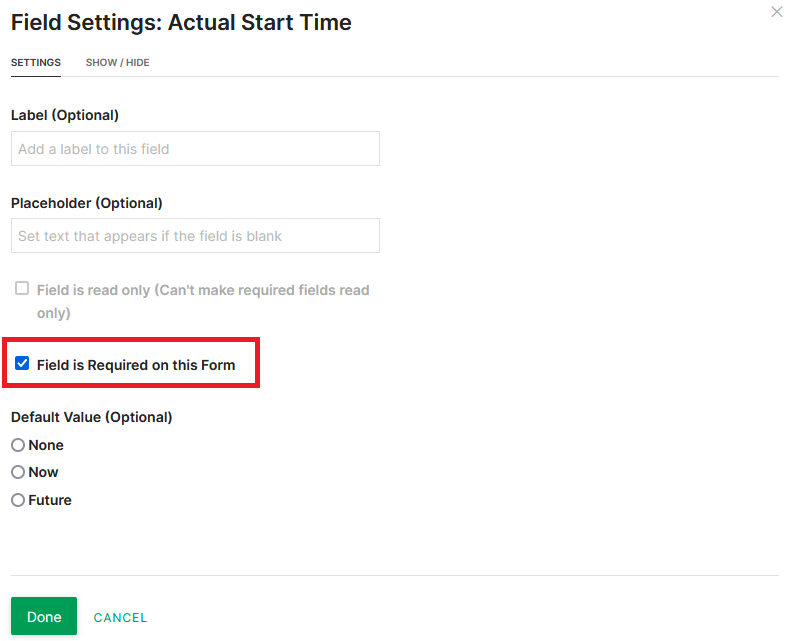Click the CANCEL link
This screenshot has width=788, height=641.
click(120, 618)
